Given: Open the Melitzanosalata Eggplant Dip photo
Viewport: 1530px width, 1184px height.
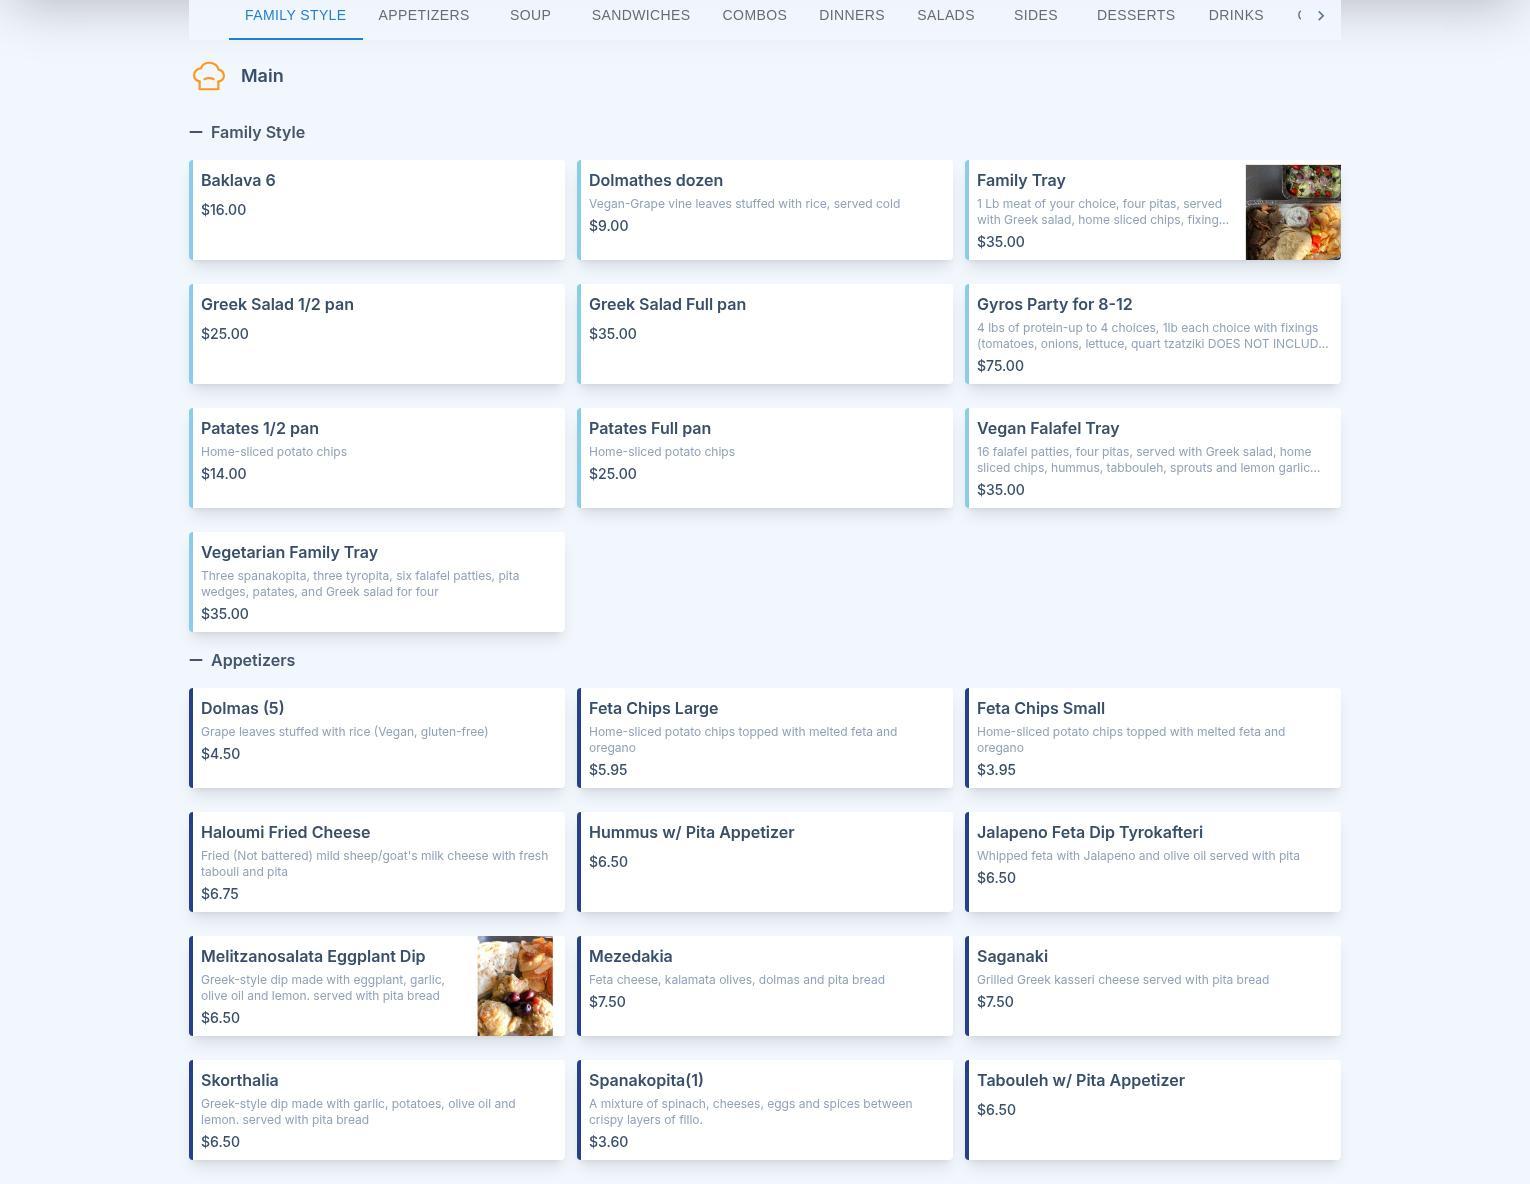Looking at the screenshot, I should [x=514, y=986].
